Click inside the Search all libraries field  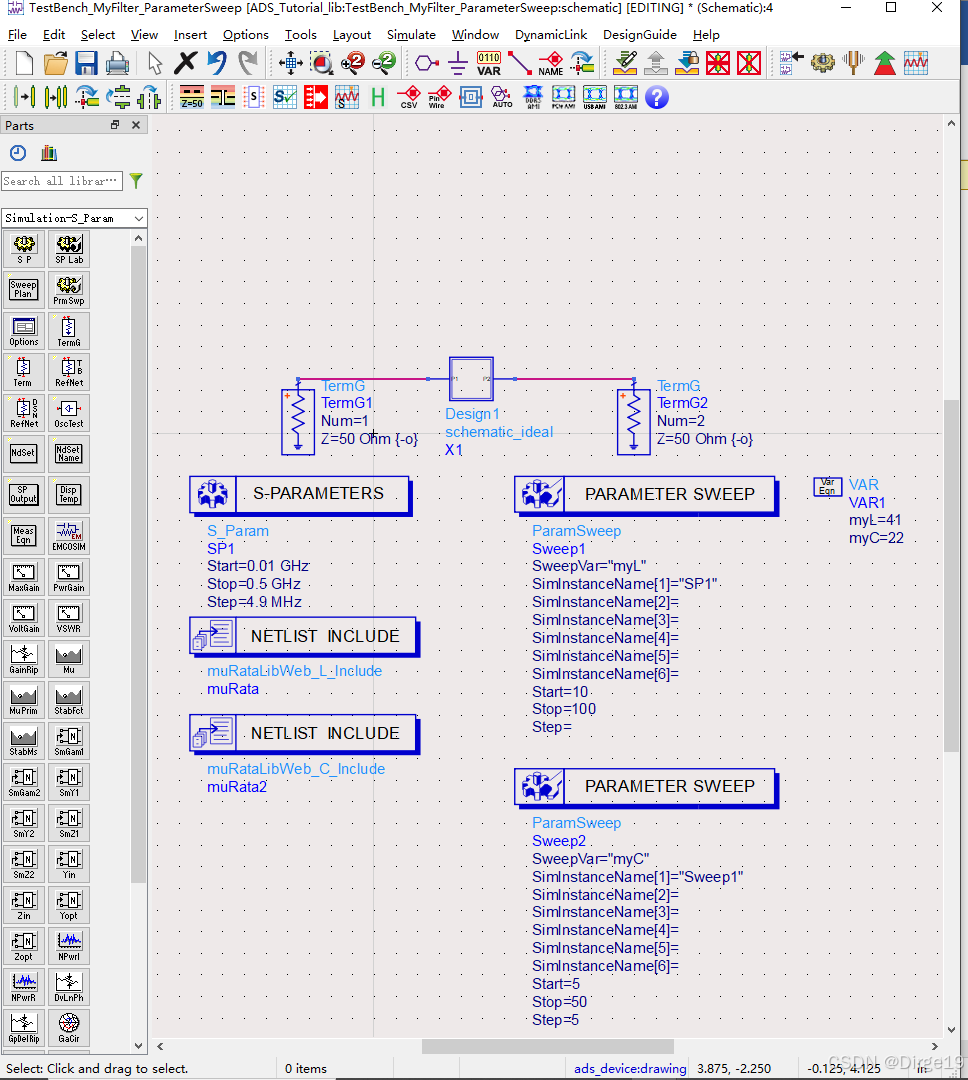coord(60,181)
